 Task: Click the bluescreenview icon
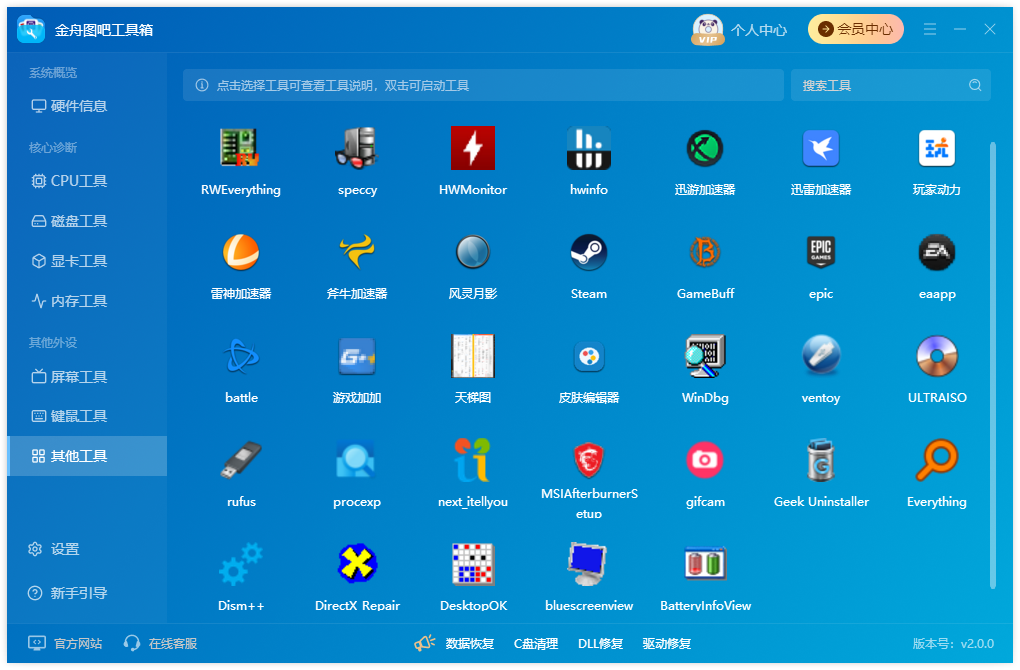(589, 564)
